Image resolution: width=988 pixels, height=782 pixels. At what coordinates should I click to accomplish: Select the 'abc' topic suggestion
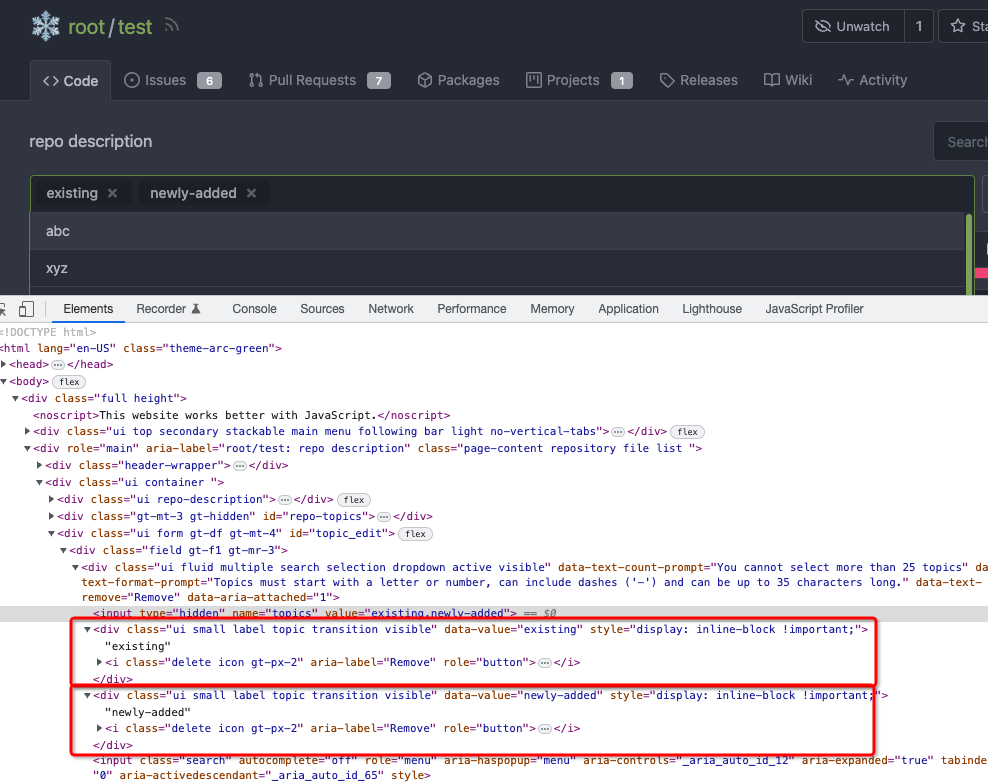coord(497,231)
